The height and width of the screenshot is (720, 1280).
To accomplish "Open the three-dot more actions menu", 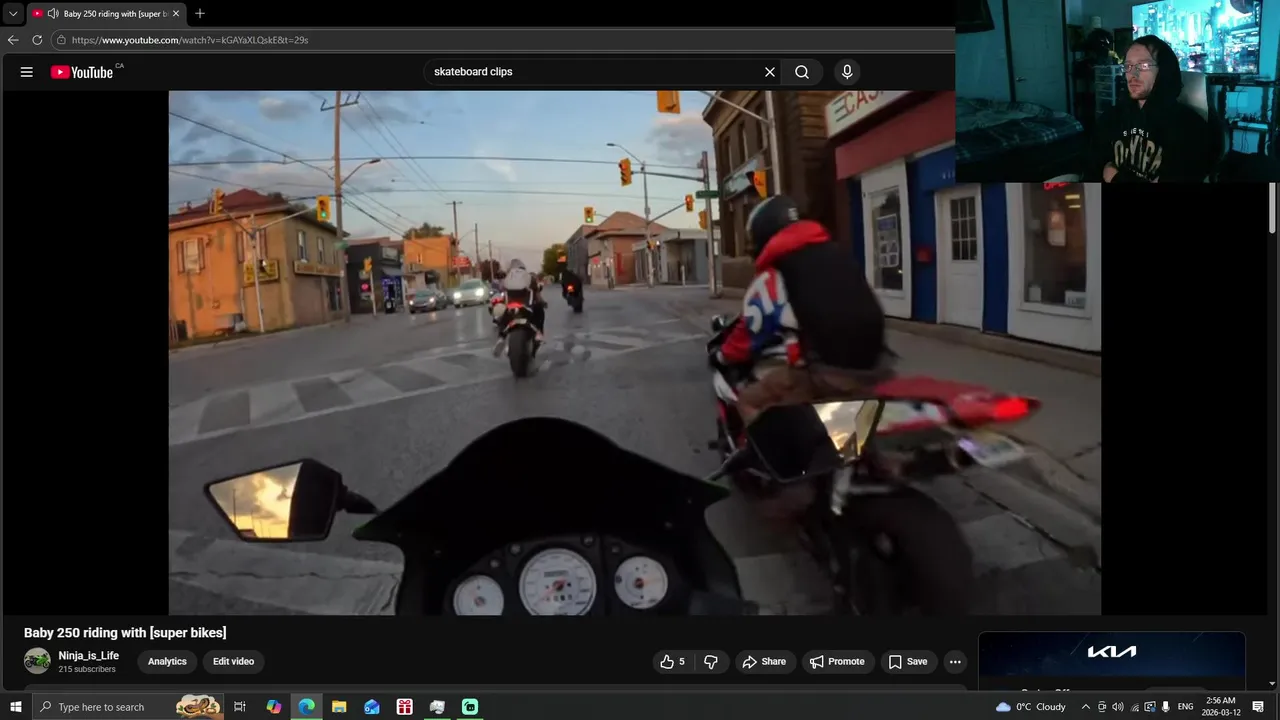I will pyautogui.click(x=955, y=662).
